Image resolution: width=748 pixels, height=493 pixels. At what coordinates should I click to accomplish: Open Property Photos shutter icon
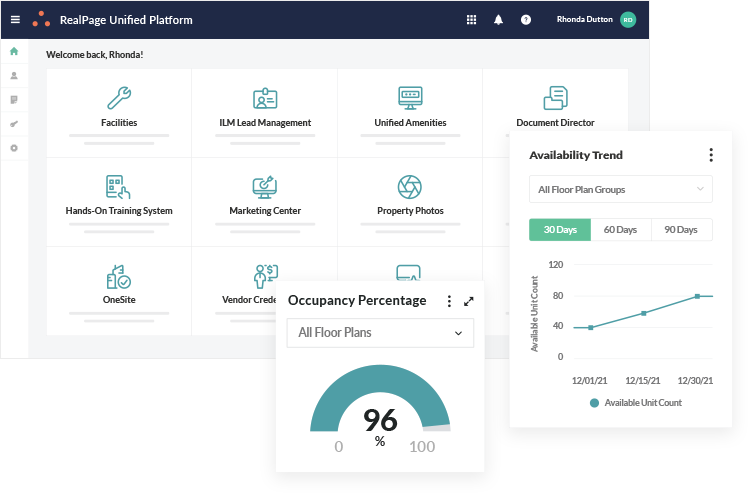[410, 186]
